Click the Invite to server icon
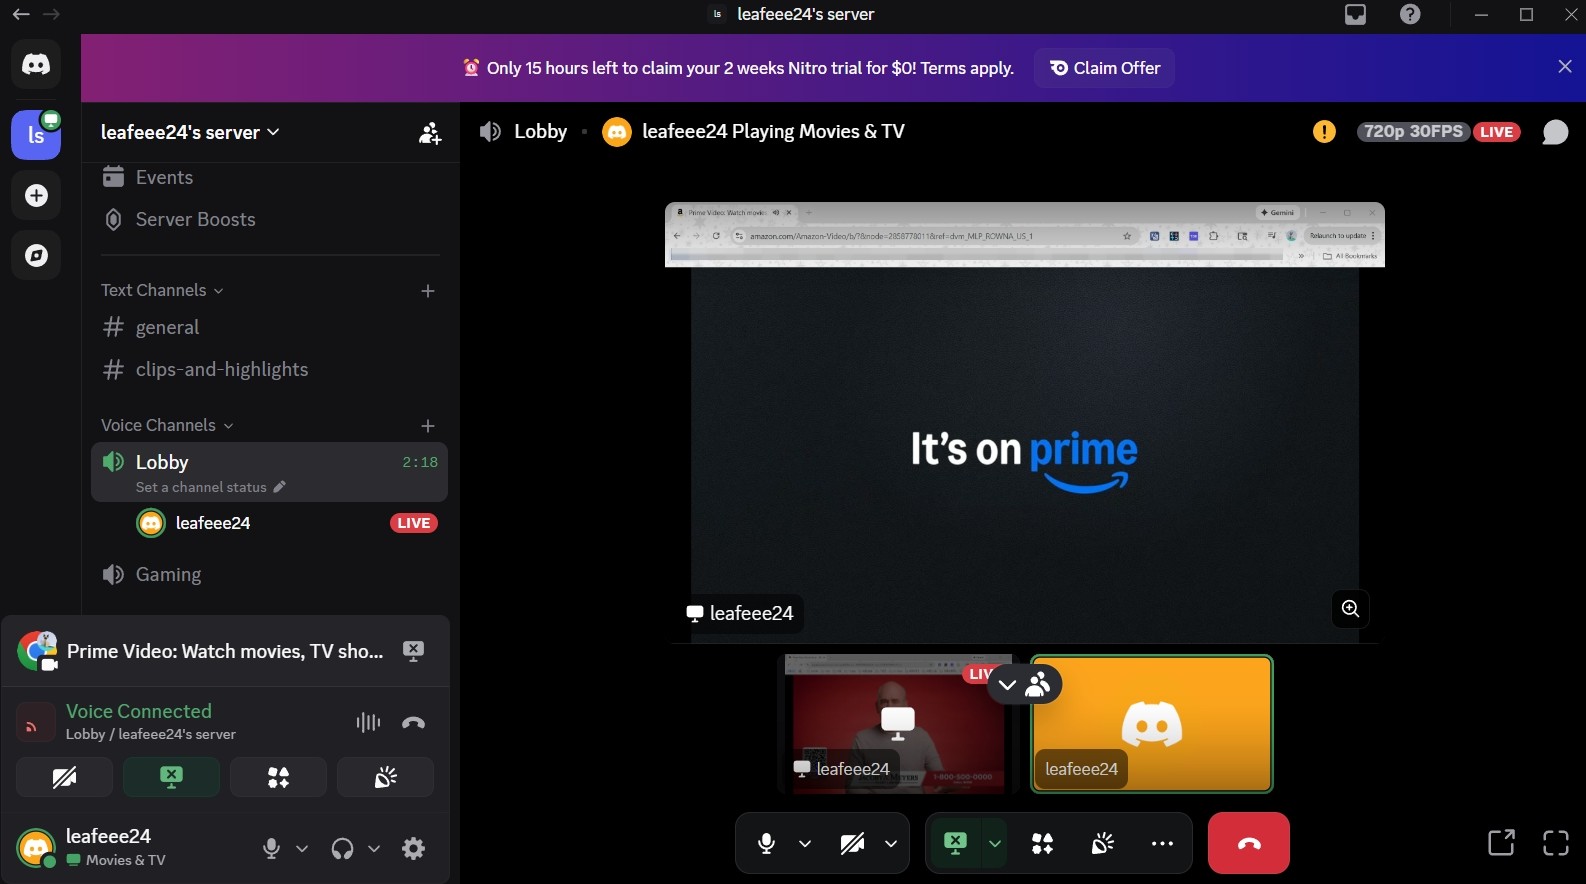 430,133
